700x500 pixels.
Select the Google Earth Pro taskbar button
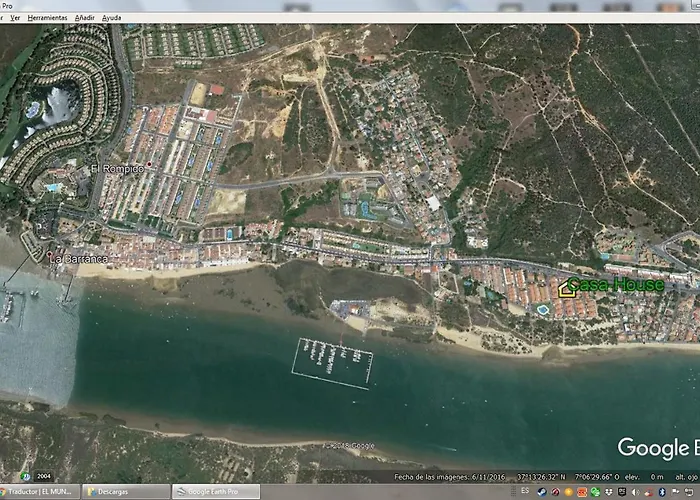216,492
